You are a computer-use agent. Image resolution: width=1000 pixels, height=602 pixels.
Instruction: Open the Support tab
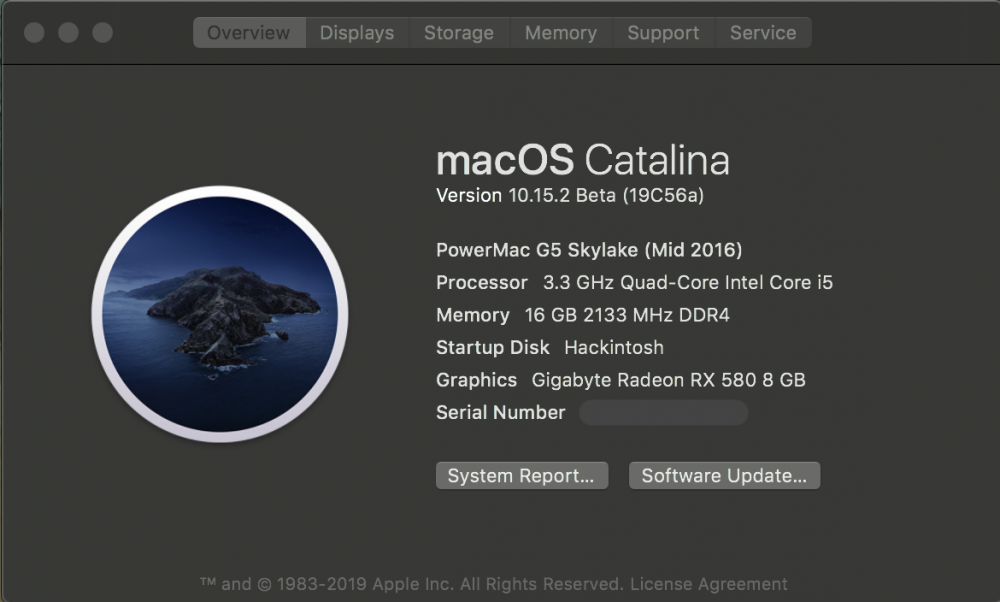663,33
